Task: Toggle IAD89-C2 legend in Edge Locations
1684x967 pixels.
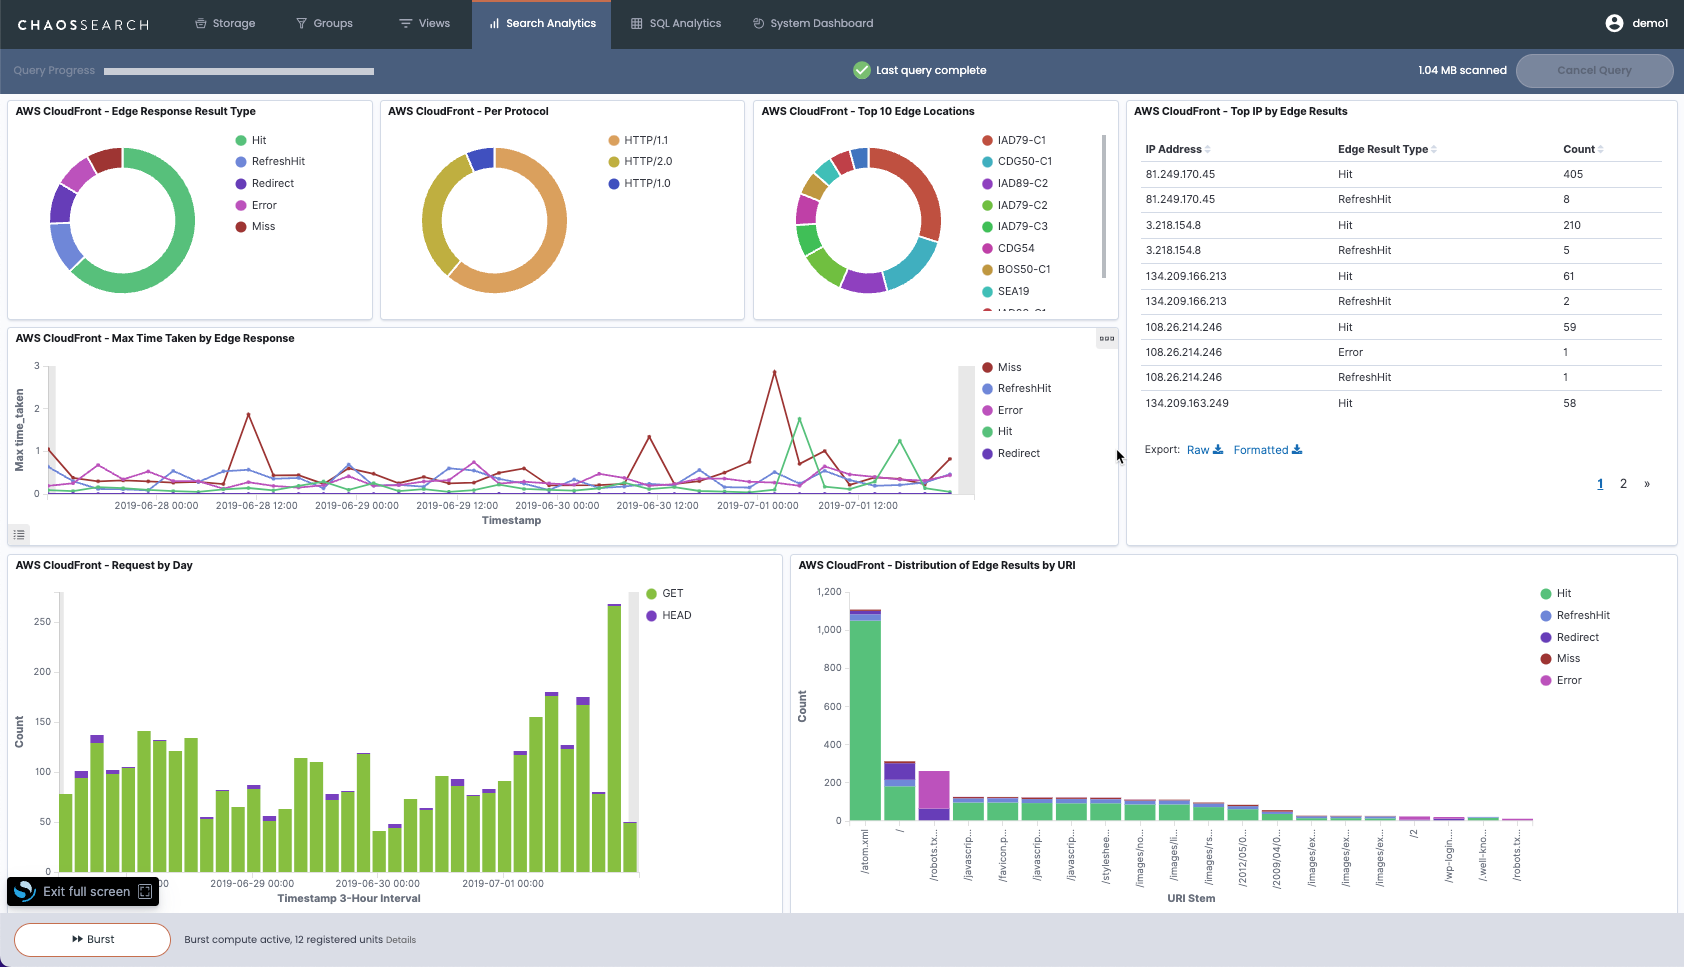Action: pyautogui.click(x=1015, y=183)
